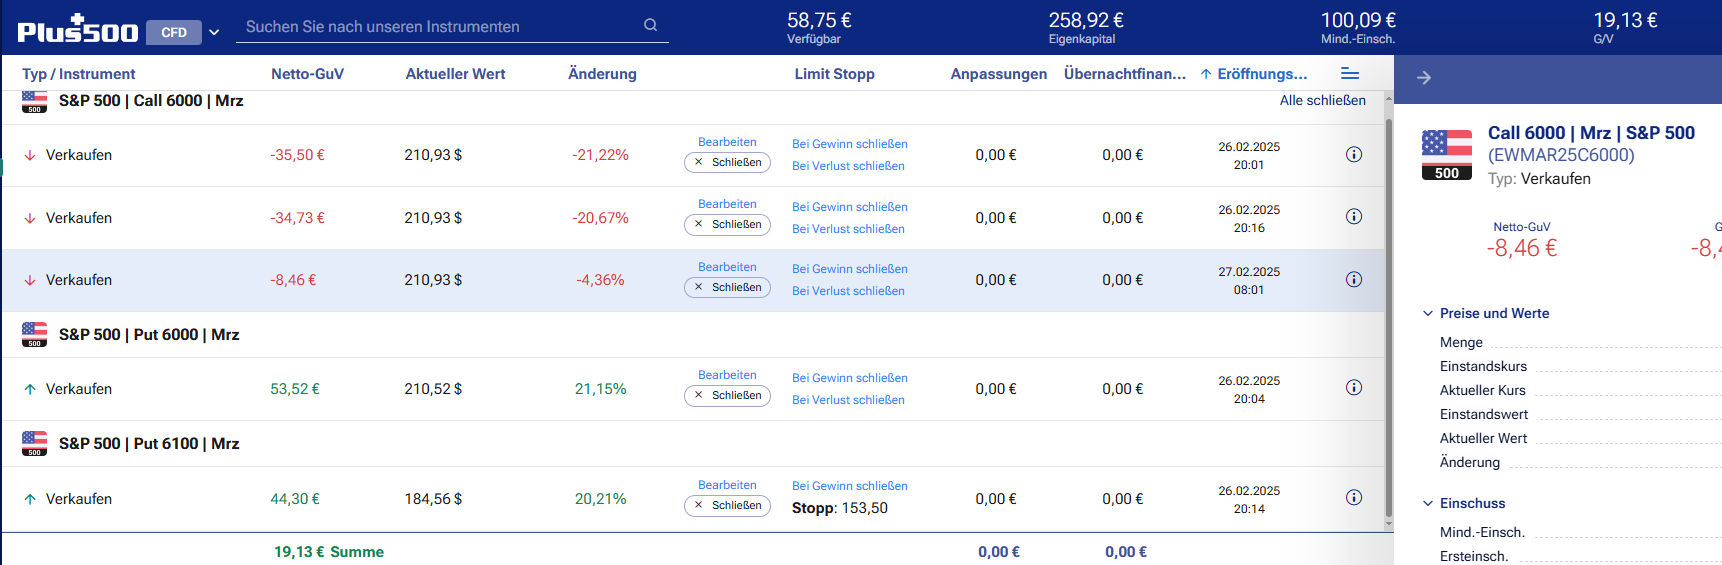Click S&P 500 Put 6000 flag icon
The image size is (1722, 565).
pos(35,335)
